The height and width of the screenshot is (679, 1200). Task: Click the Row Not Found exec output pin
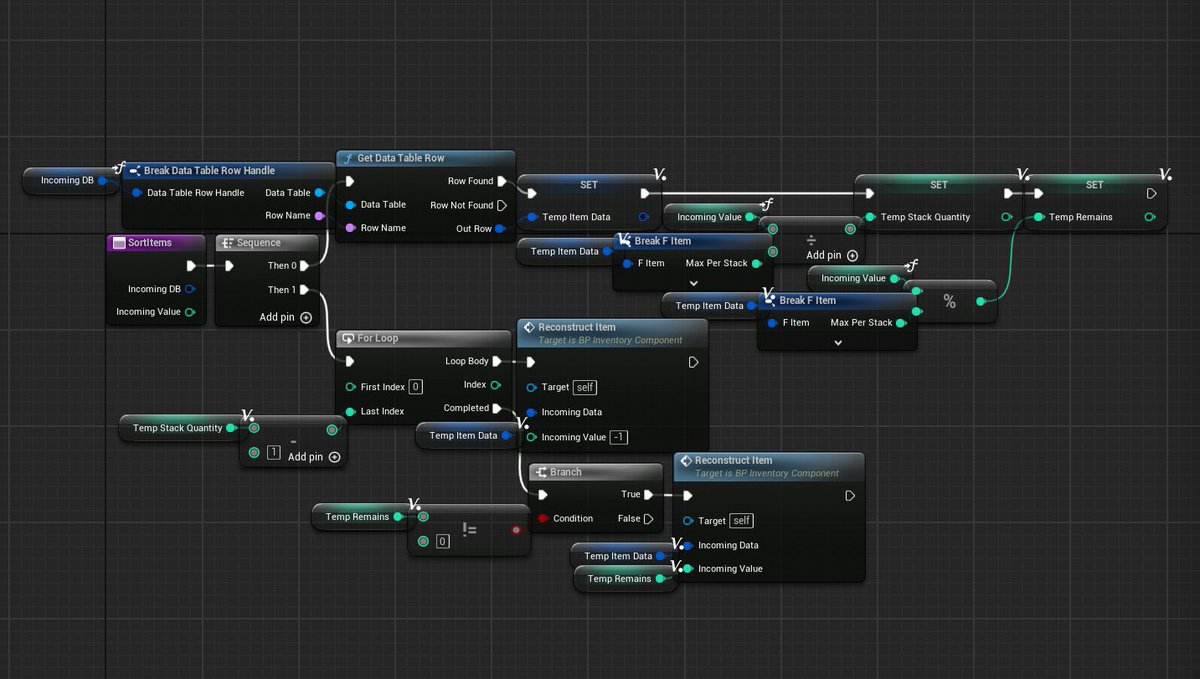(x=502, y=205)
